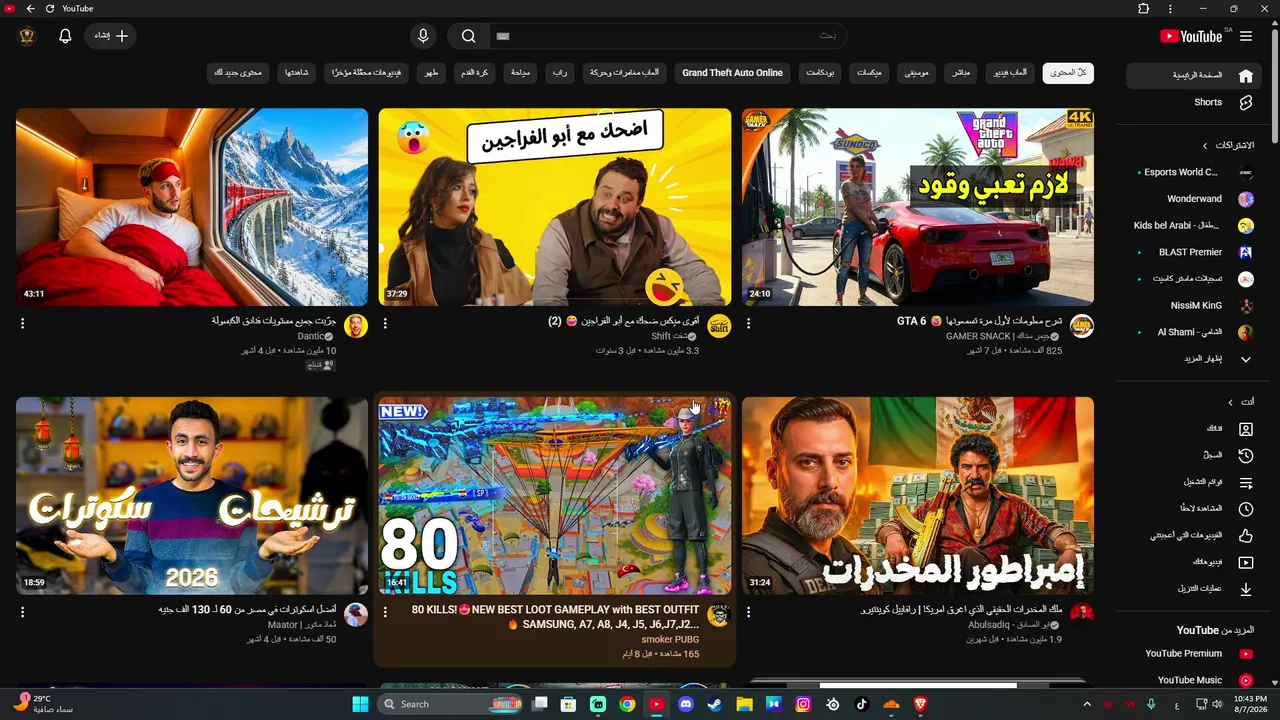Open the GAMER SNACK channel avatar
Image resolution: width=1280 pixels, height=720 pixels.
pos(1082,326)
